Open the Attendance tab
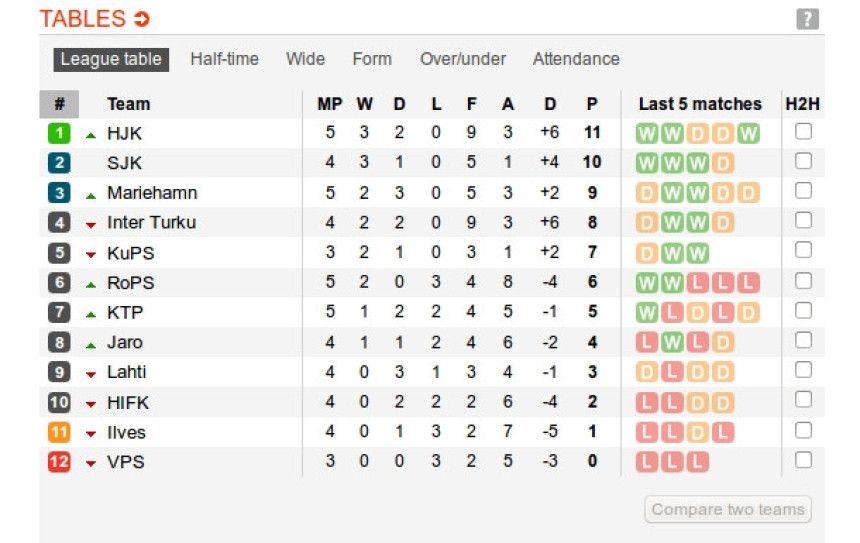Screen dimensions: 860x543 pos(575,59)
